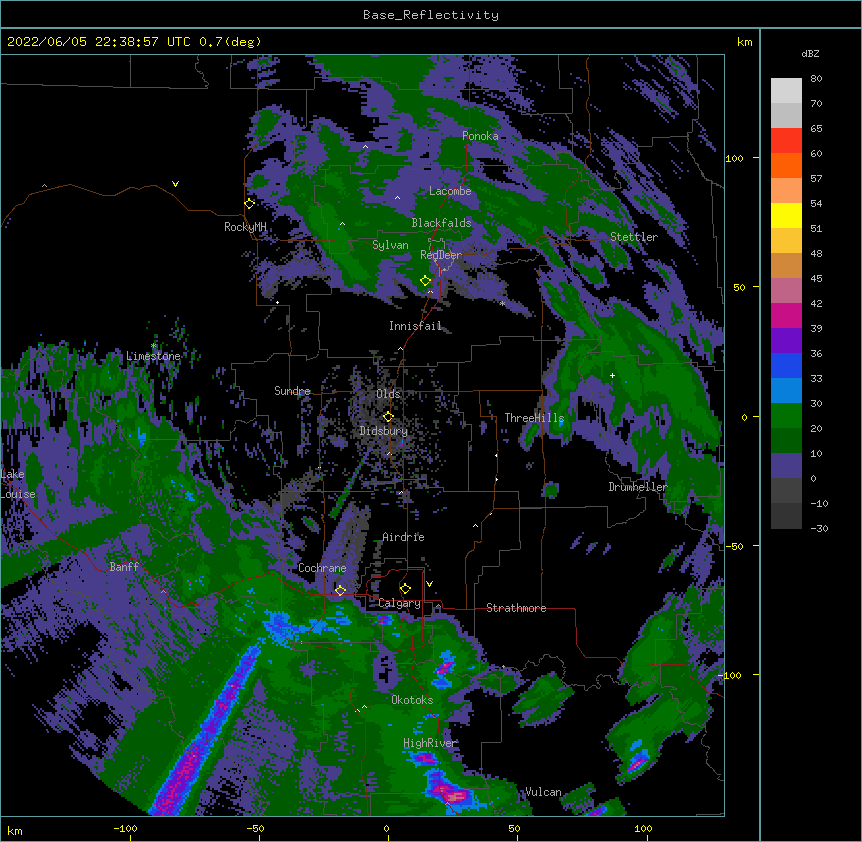Select the yellow station marker between Olds and Didsbury
This screenshot has width=862, height=842.
click(x=389, y=417)
